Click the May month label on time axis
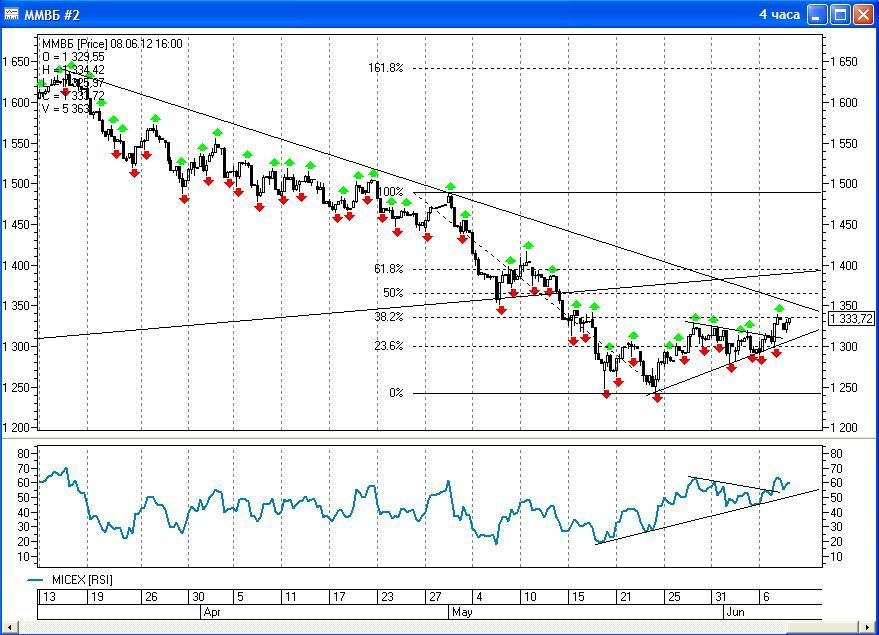Screen dimensions: 879x635 462,612
